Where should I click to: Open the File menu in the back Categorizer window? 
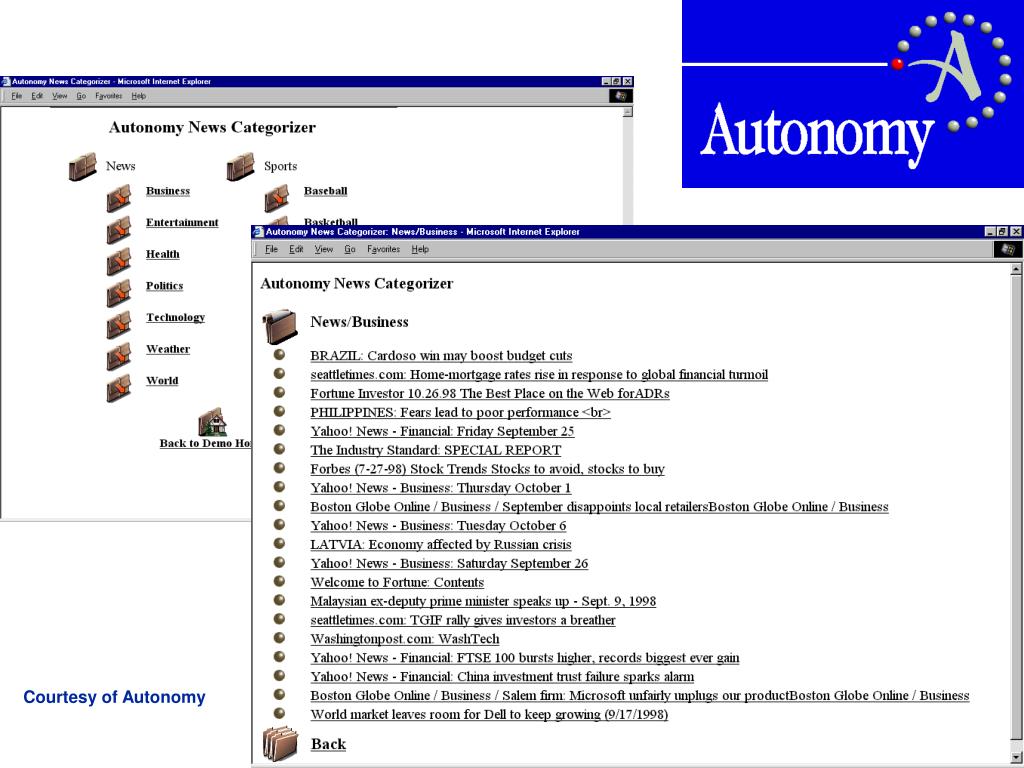(x=17, y=96)
